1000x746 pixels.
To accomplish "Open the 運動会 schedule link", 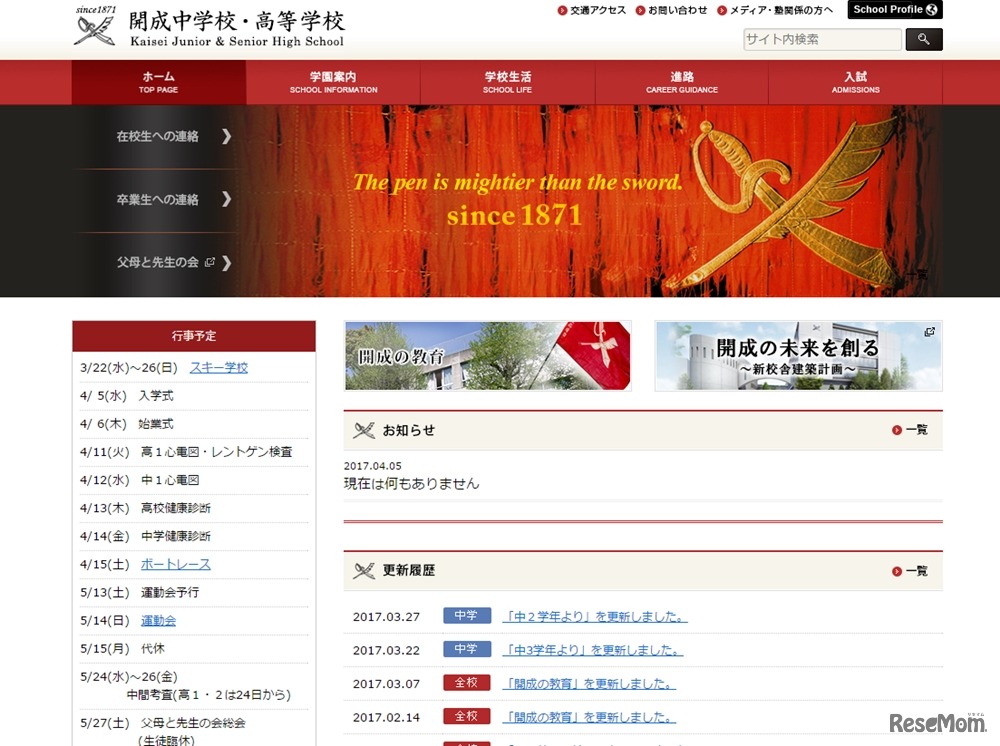I will click(158, 620).
